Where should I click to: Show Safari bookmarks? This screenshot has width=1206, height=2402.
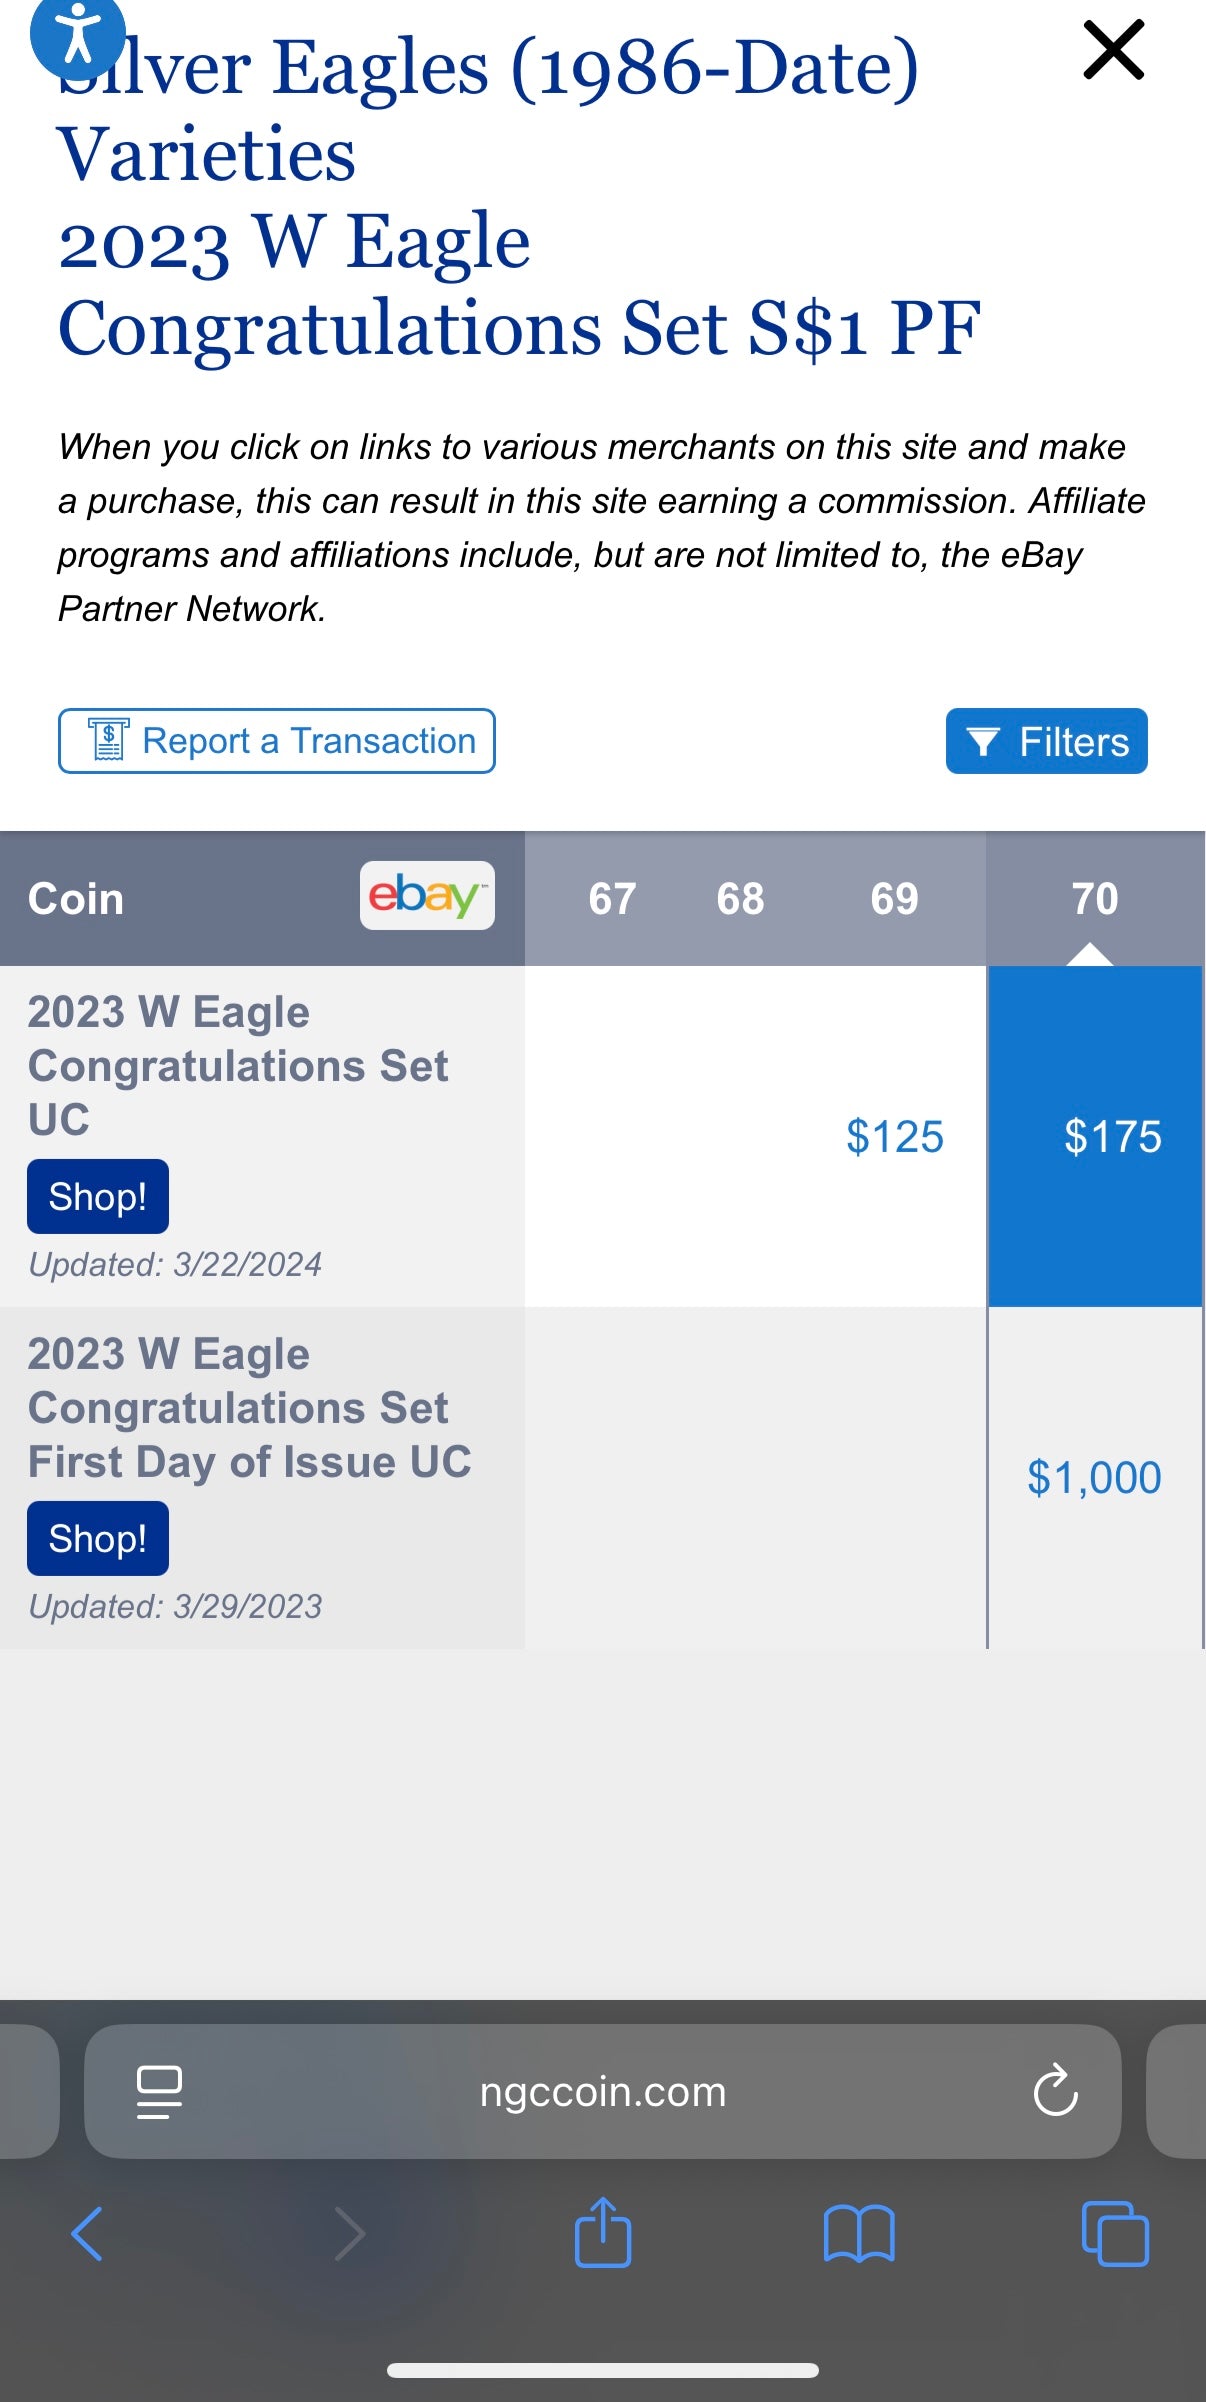[x=859, y=2233]
